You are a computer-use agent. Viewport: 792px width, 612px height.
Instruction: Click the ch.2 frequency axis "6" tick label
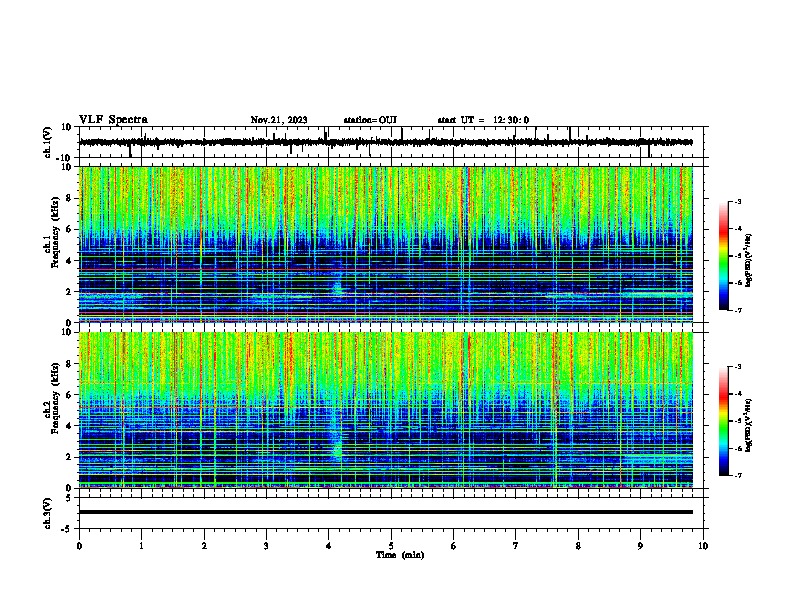(69, 395)
